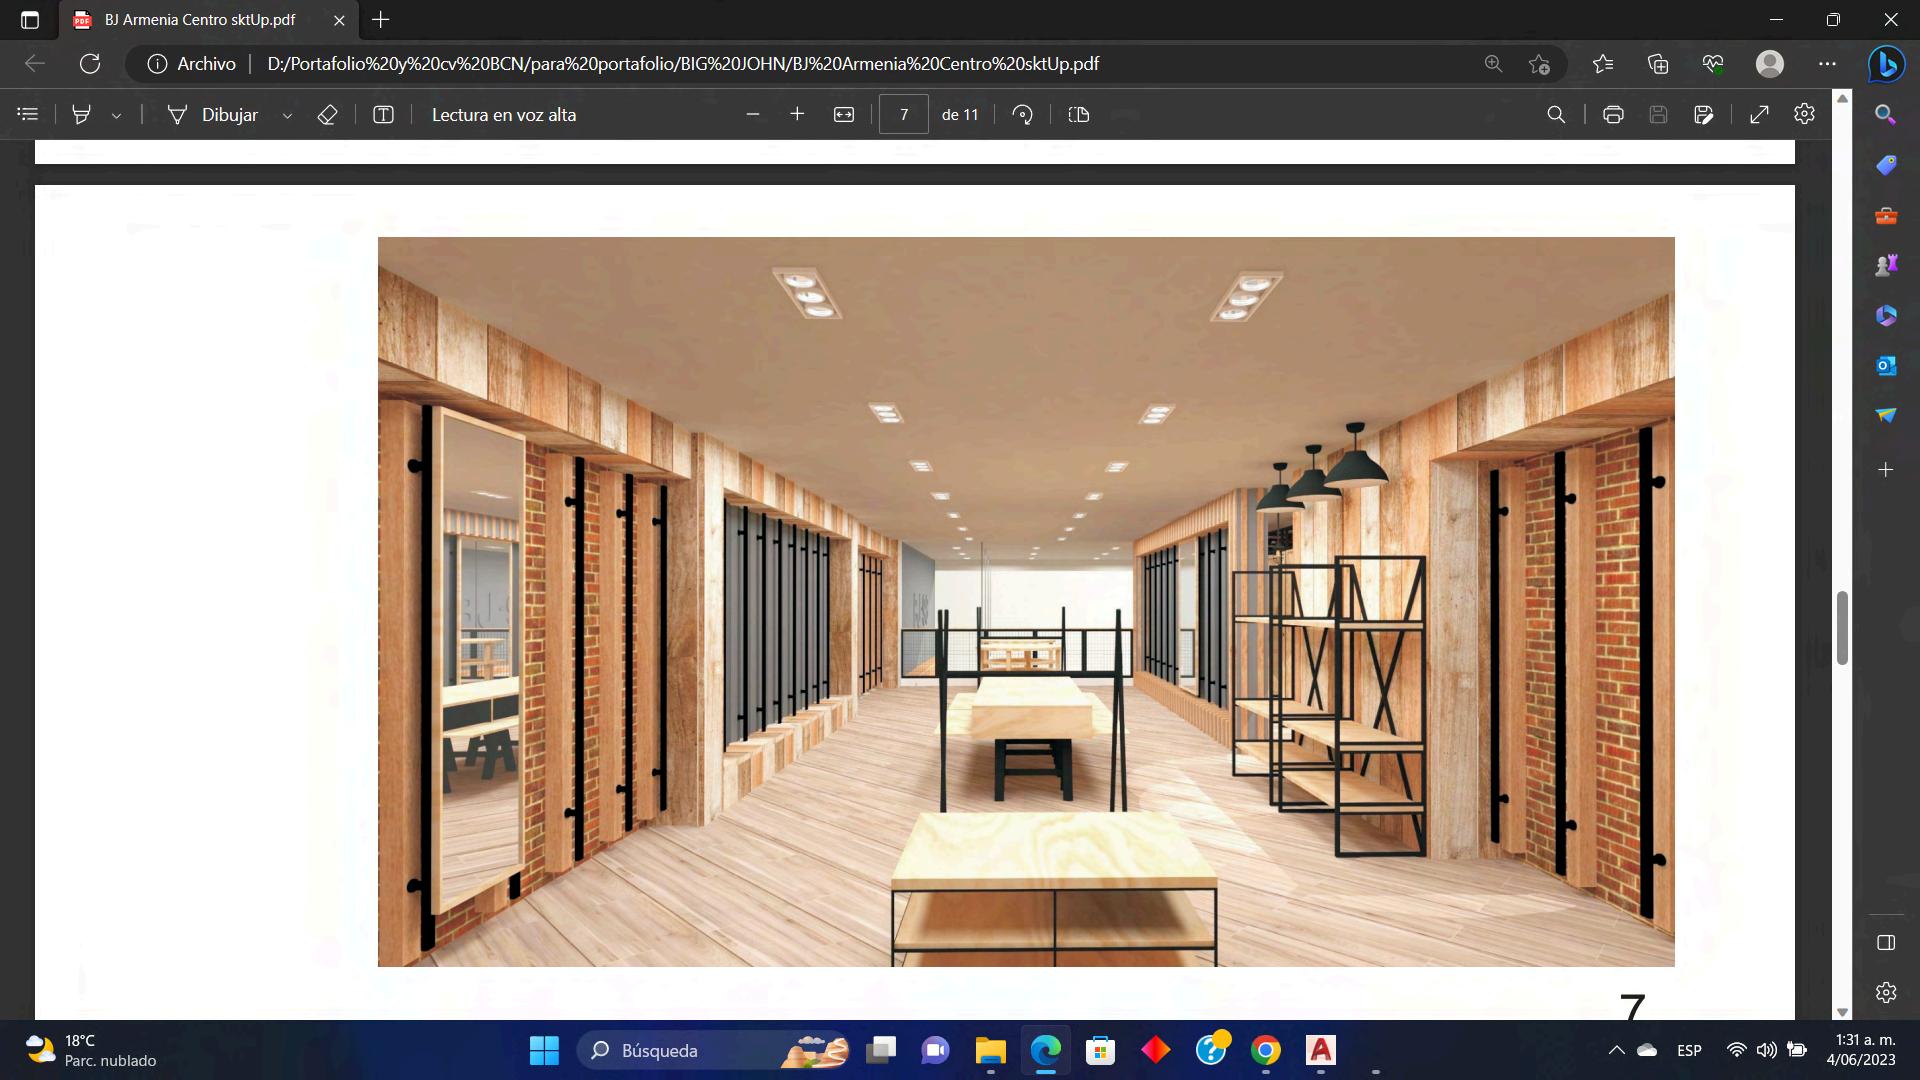Zoom out with the minus button
The height and width of the screenshot is (1080, 1920).
pyautogui.click(x=753, y=114)
